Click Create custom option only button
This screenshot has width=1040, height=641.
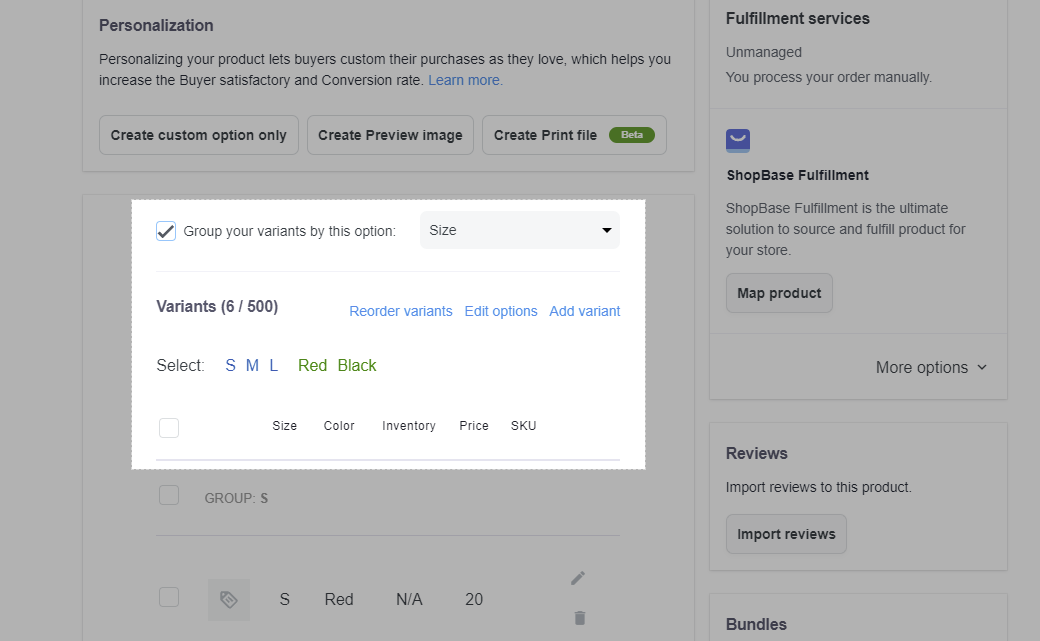pyautogui.click(x=199, y=135)
